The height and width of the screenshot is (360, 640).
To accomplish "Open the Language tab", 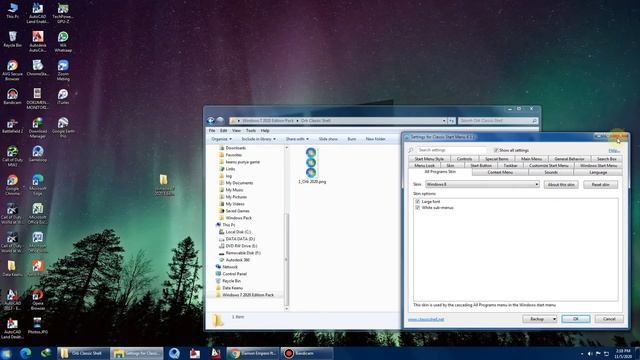I will click(x=598, y=173).
